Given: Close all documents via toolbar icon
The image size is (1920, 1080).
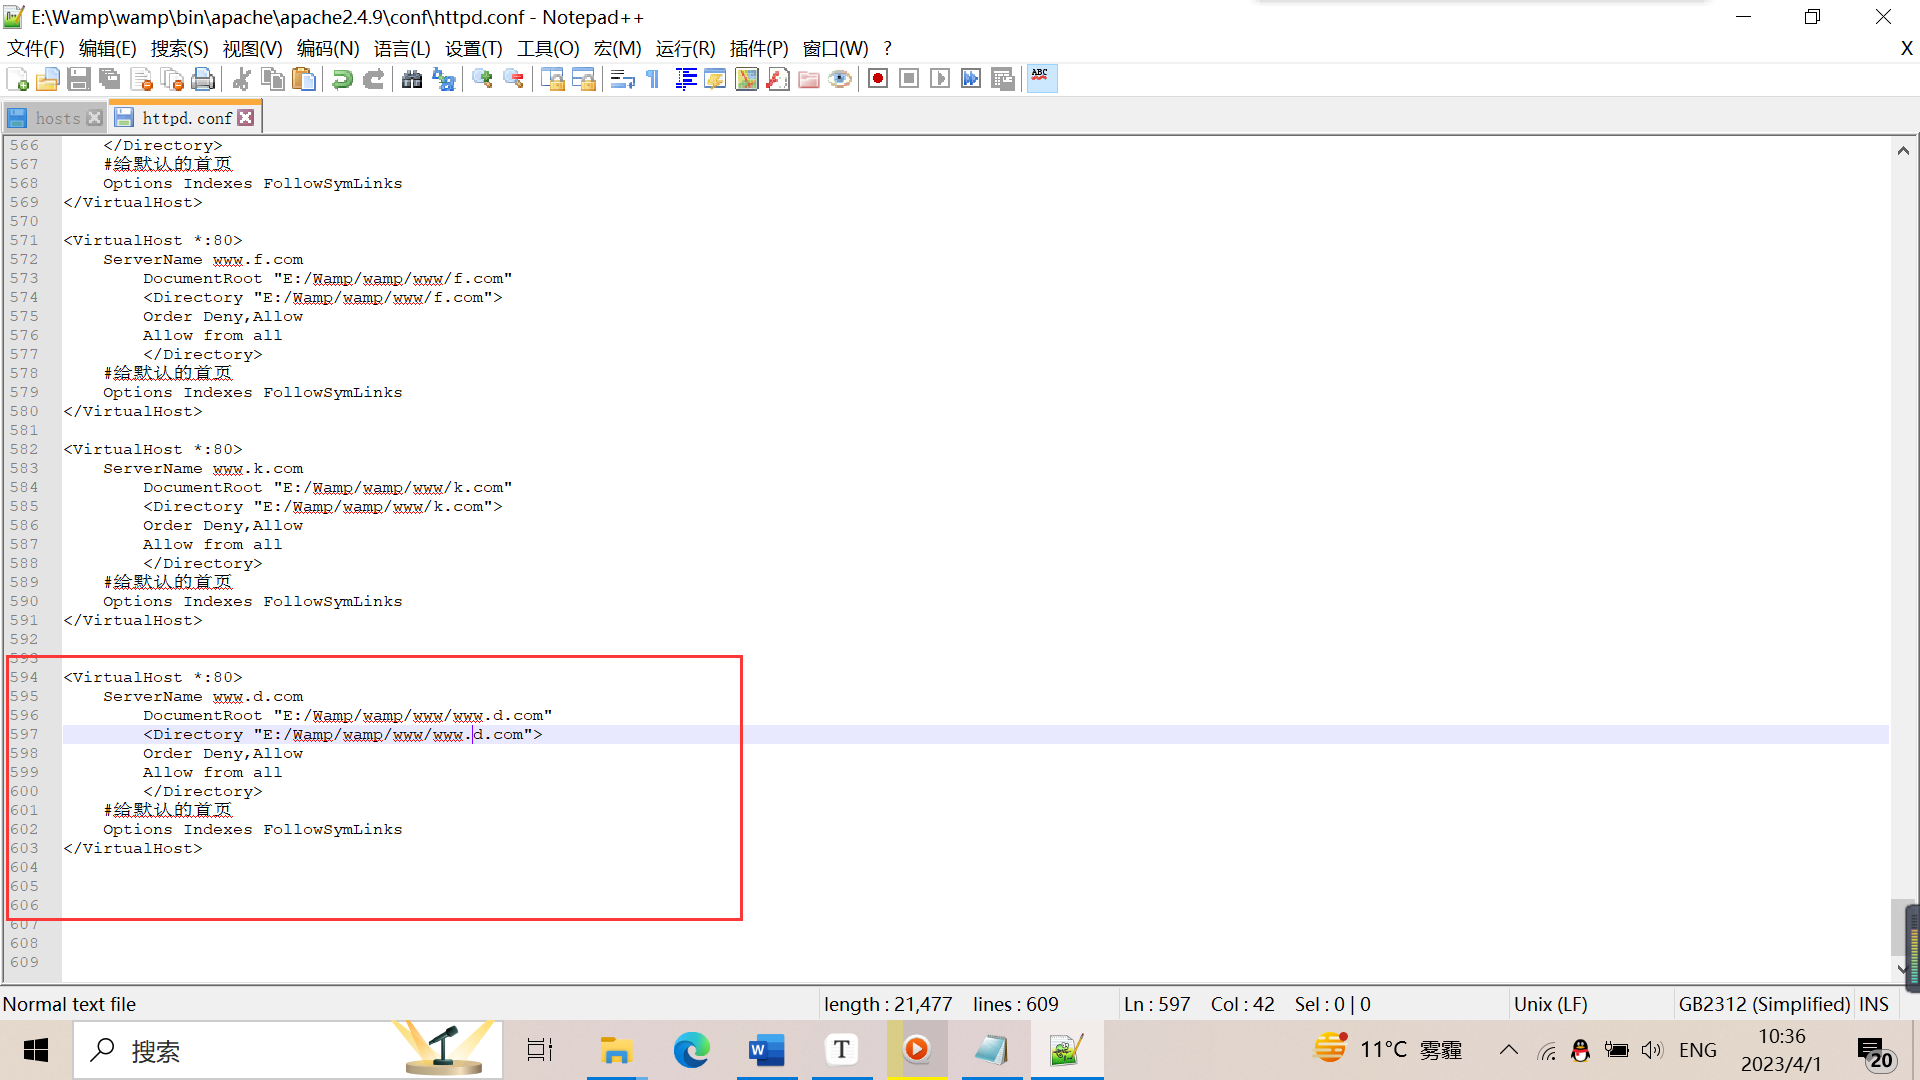Looking at the screenshot, I should pos(172,79).
